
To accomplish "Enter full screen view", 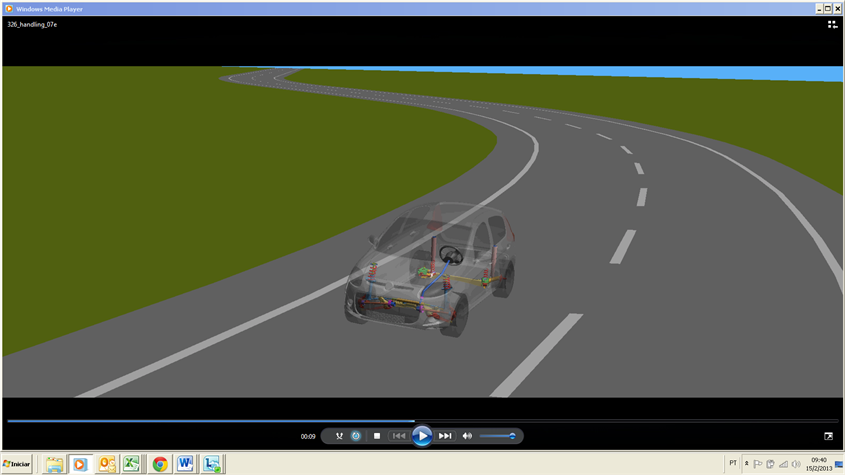I will tap(828, 436).
